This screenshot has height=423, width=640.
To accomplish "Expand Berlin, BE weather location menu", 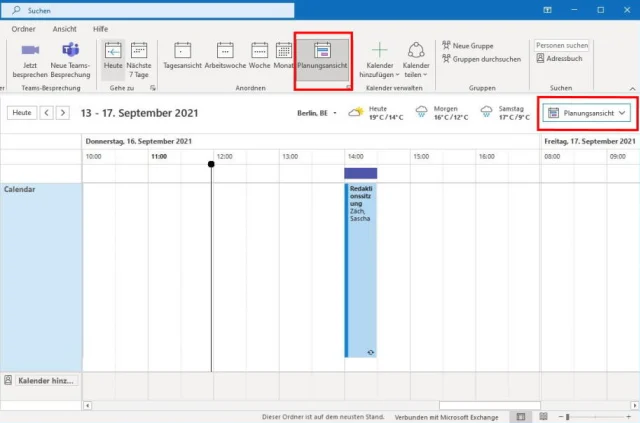I will point(318,114).
